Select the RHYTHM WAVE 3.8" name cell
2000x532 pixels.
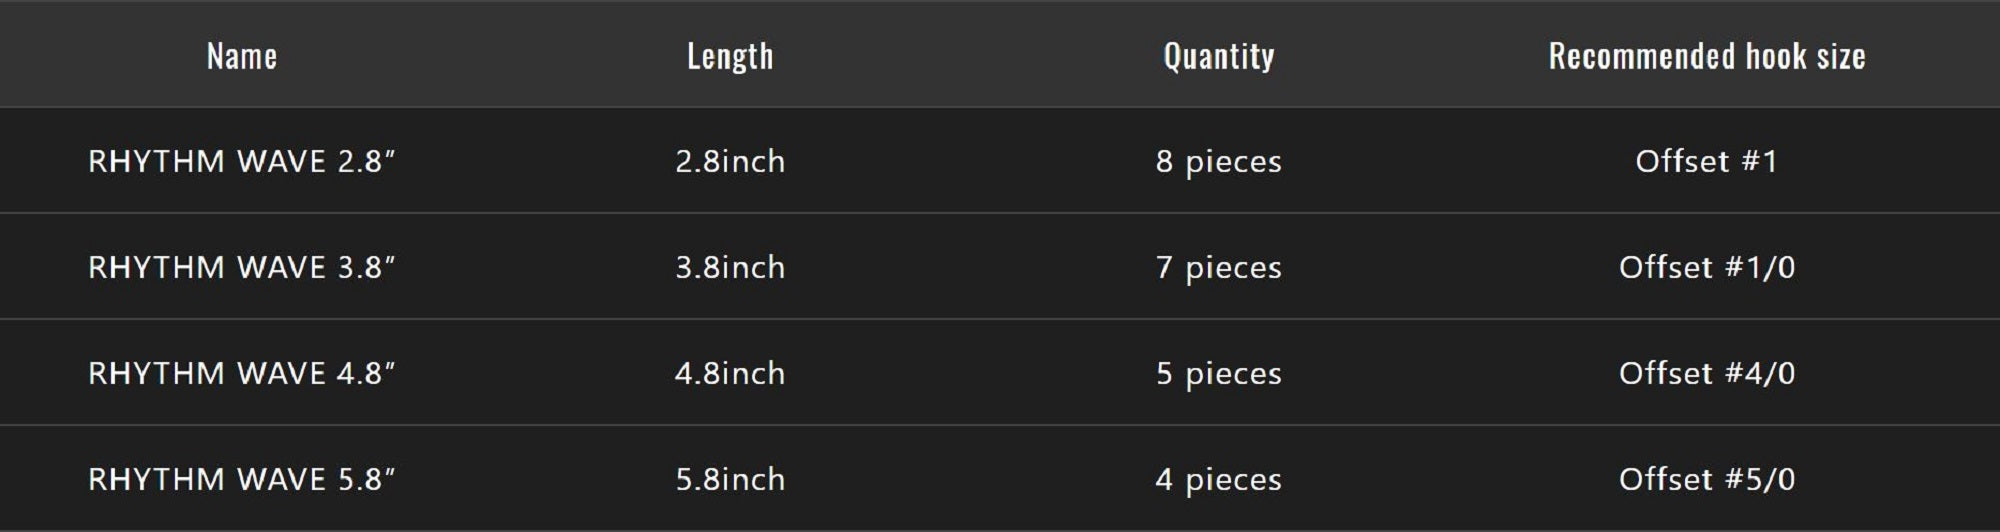pos(242,267)
